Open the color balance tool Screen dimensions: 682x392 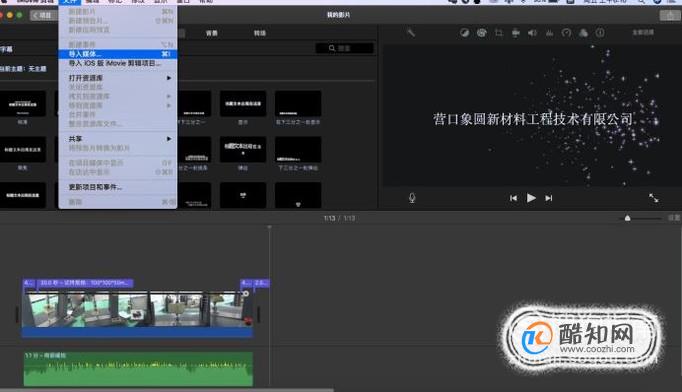(465, 33)
